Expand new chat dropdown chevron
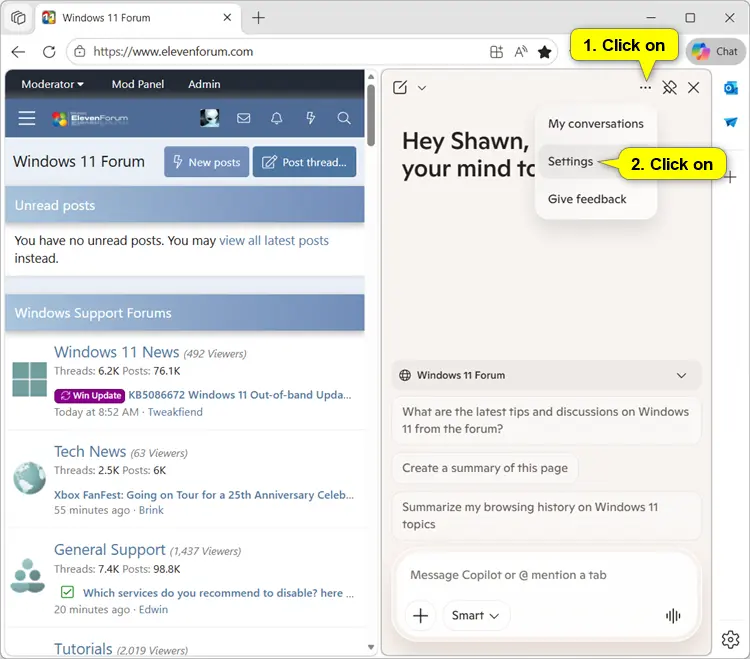The image size is (750, 659). [x=422, y=88]
